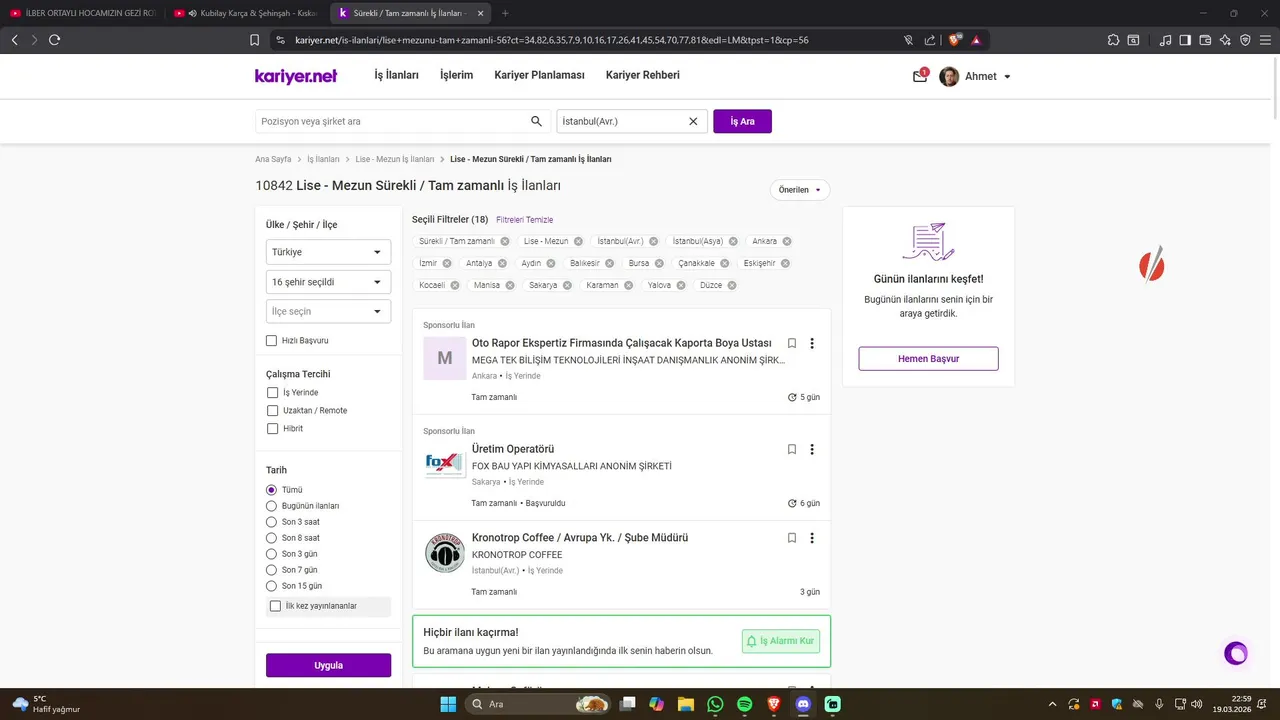Remove the Eskişehir filter chip
This screenshot has width=1280, height=720.
pyautogui.click(x=785, y=263)
